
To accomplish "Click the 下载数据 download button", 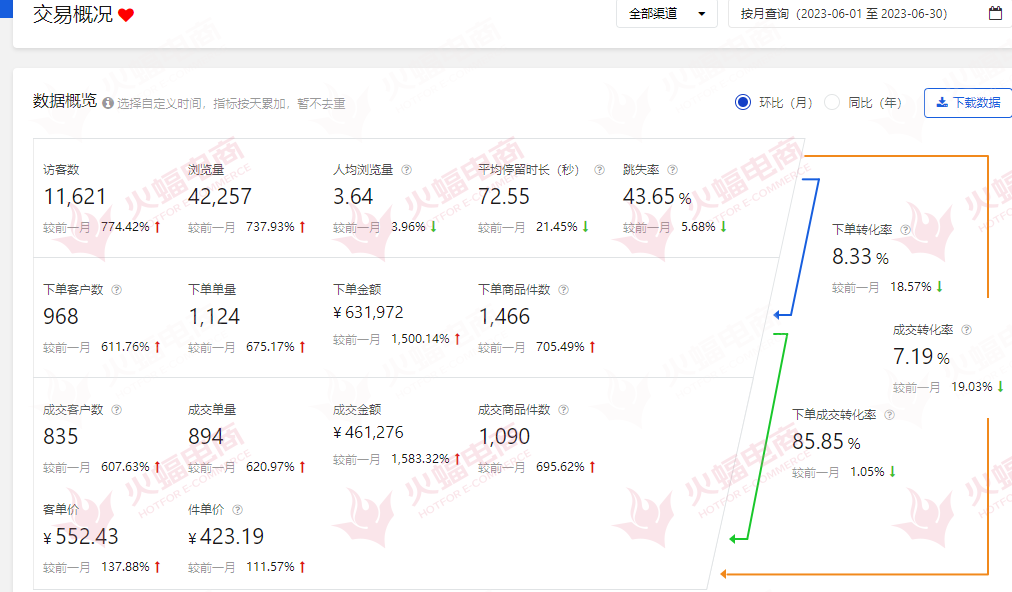I will tap(967, 102).
